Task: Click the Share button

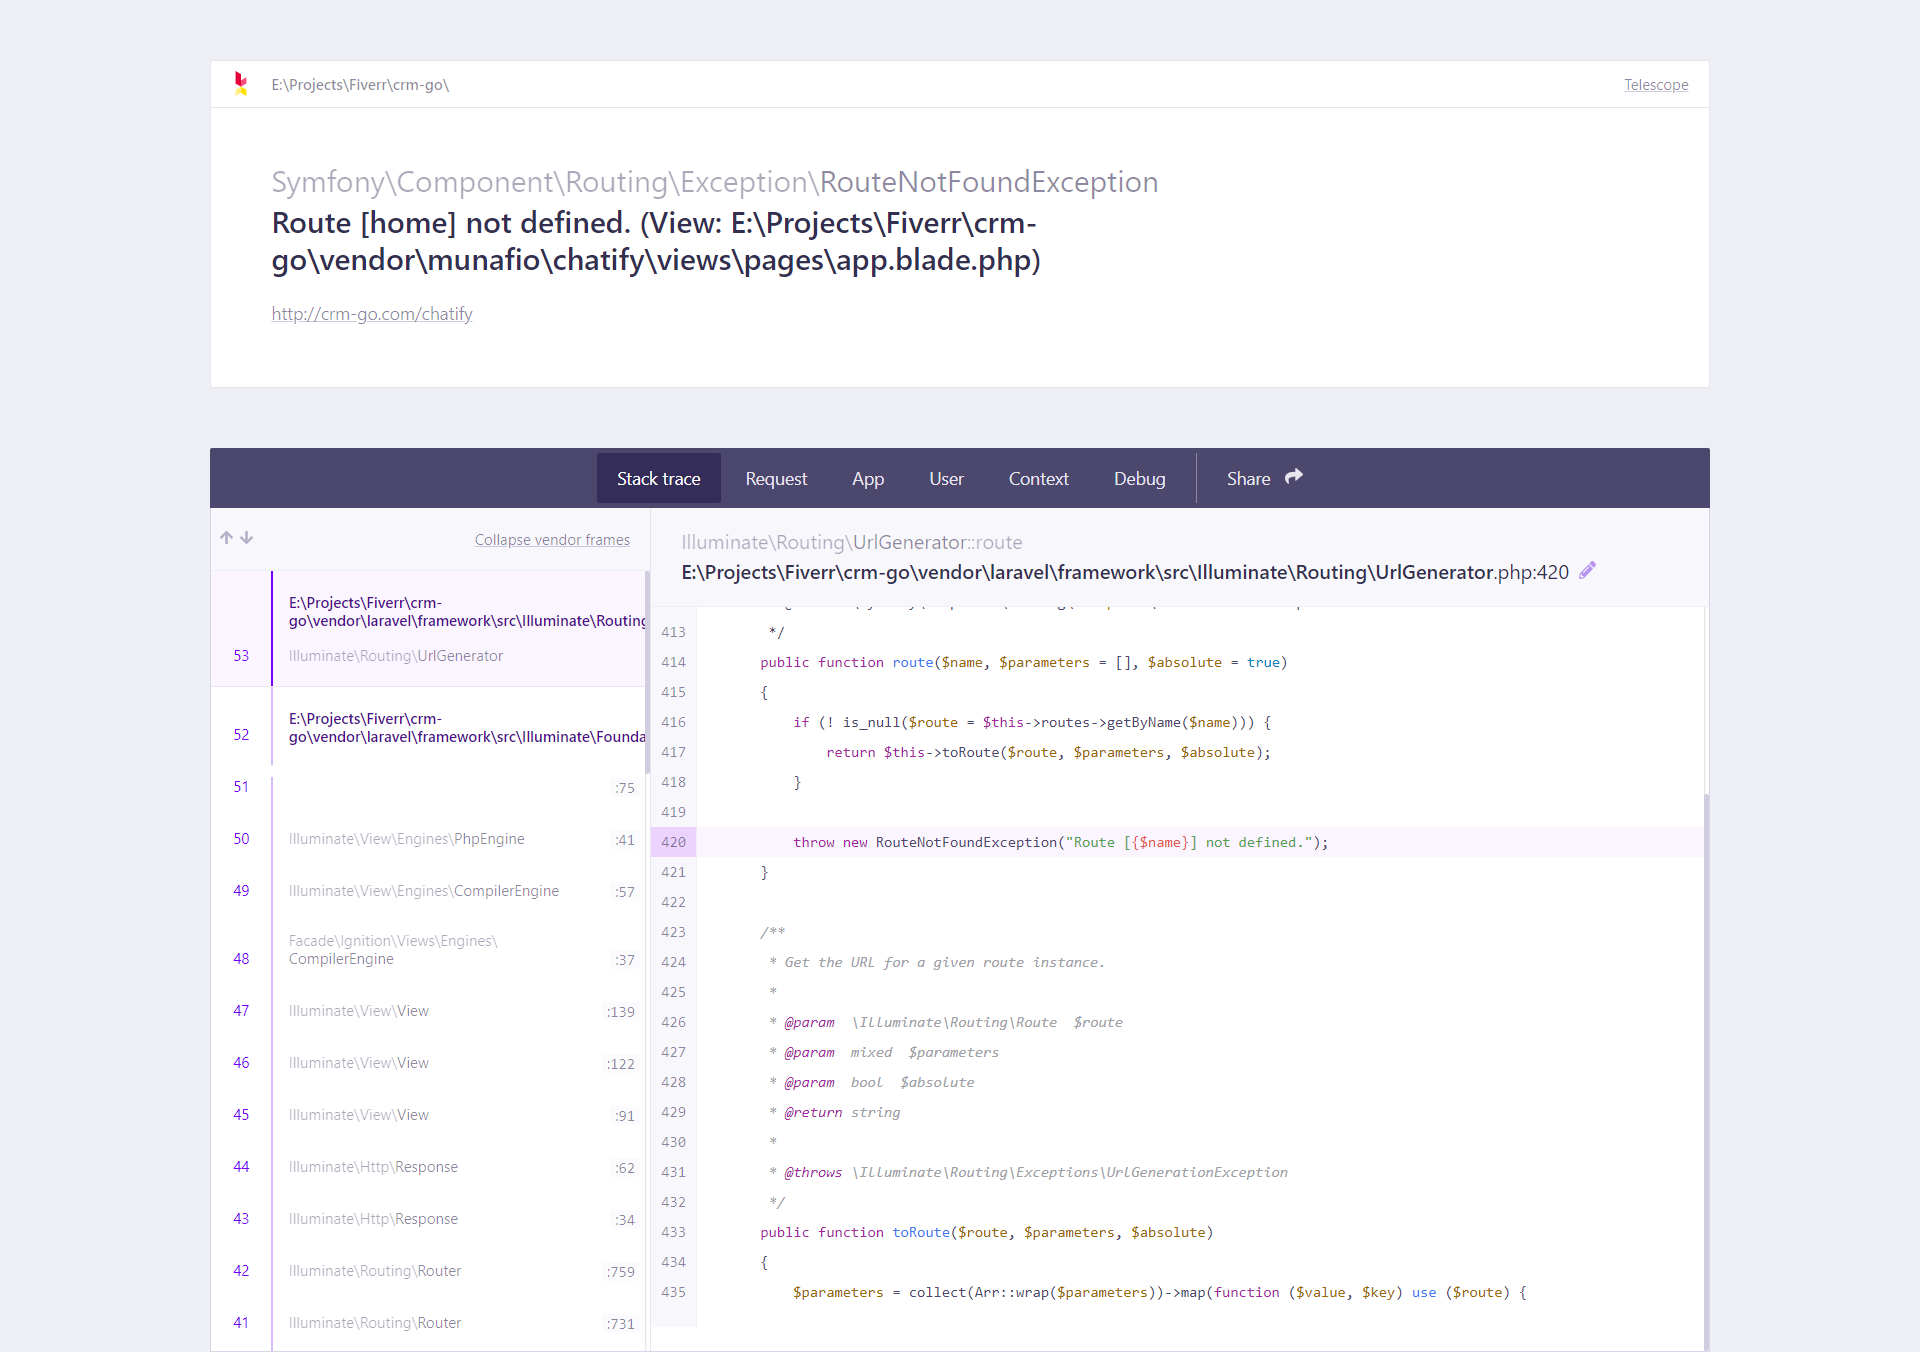Action: click(x=1248, y=478)
